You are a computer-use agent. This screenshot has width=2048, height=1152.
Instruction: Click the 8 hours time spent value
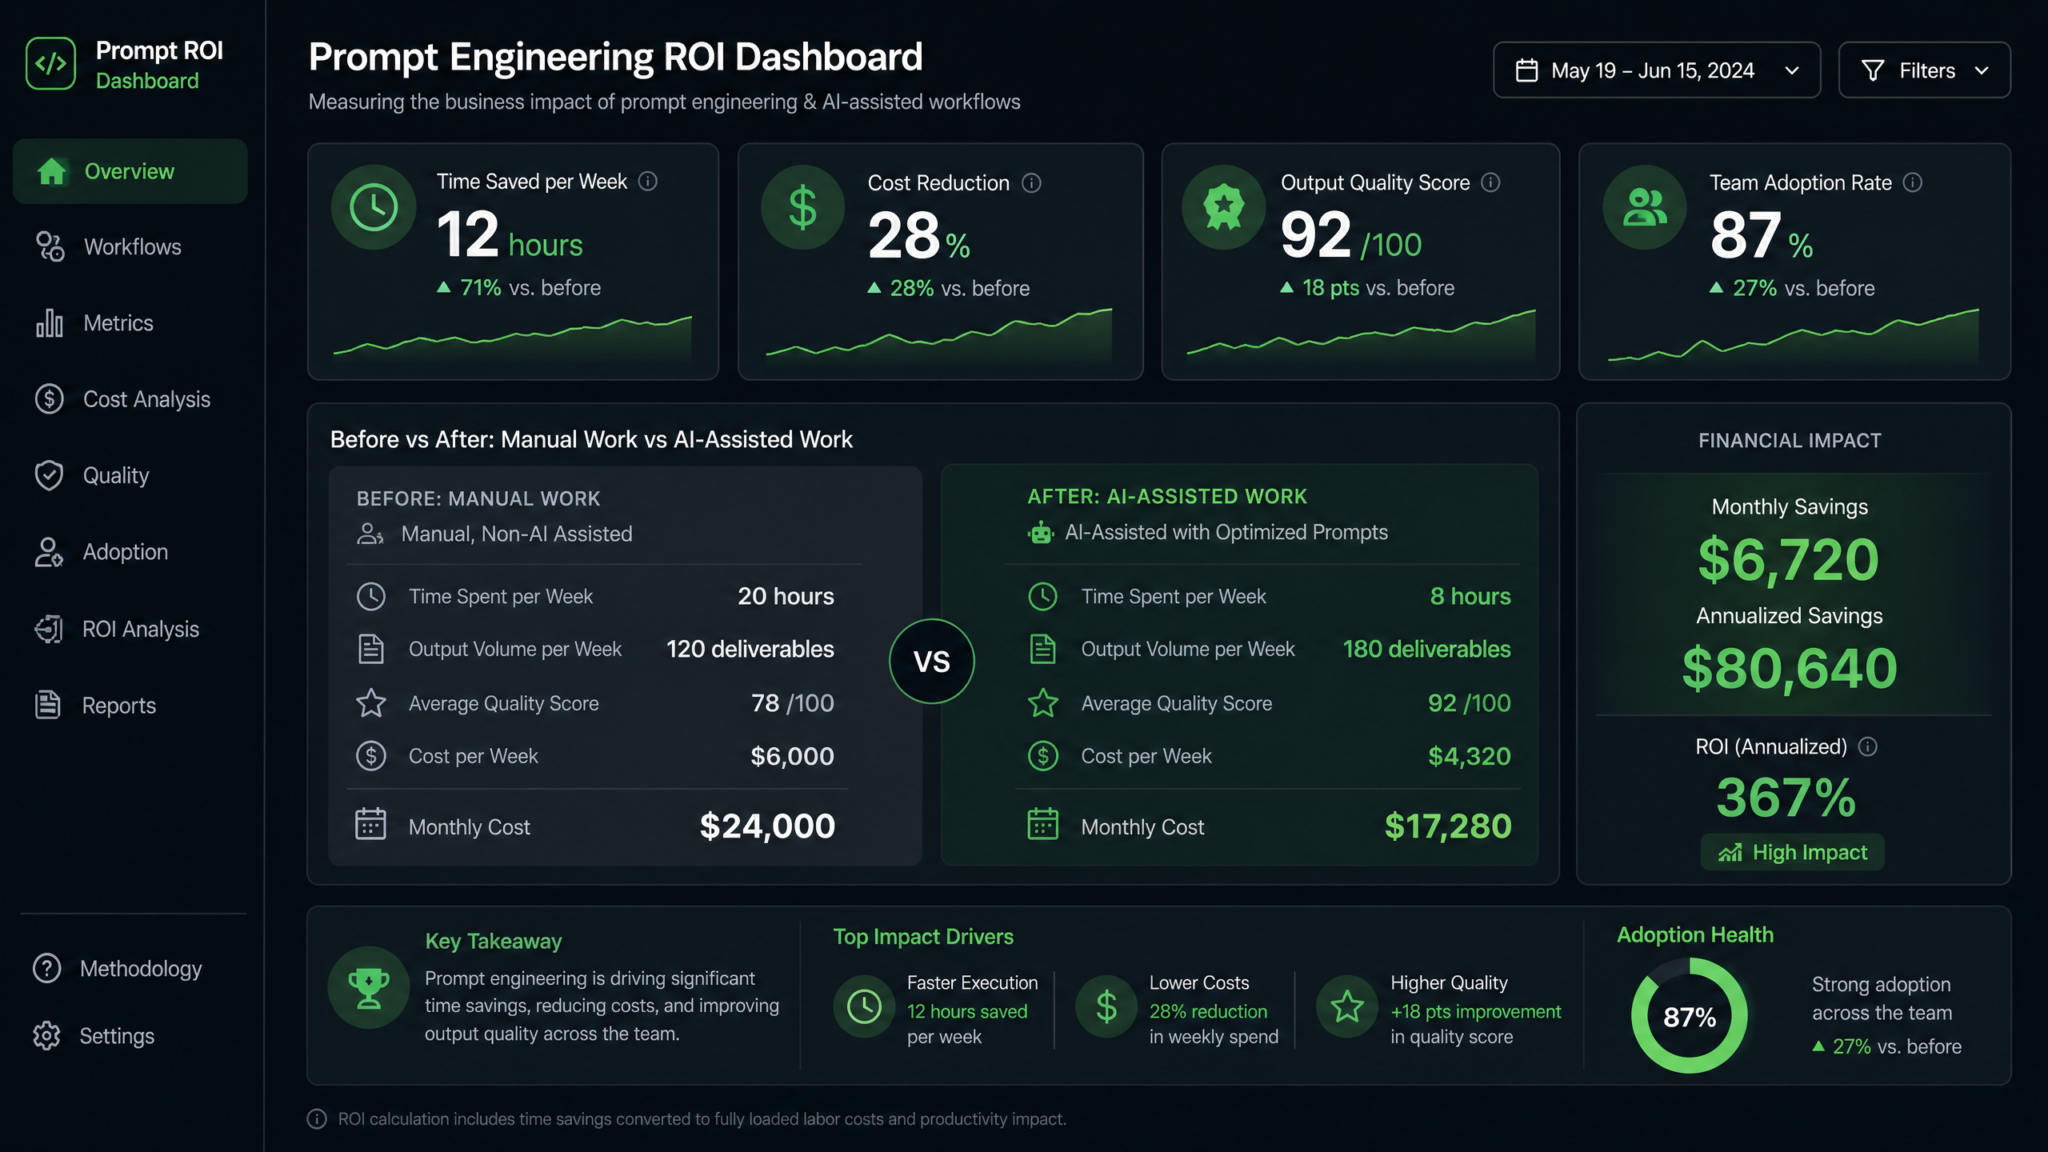1471,596
